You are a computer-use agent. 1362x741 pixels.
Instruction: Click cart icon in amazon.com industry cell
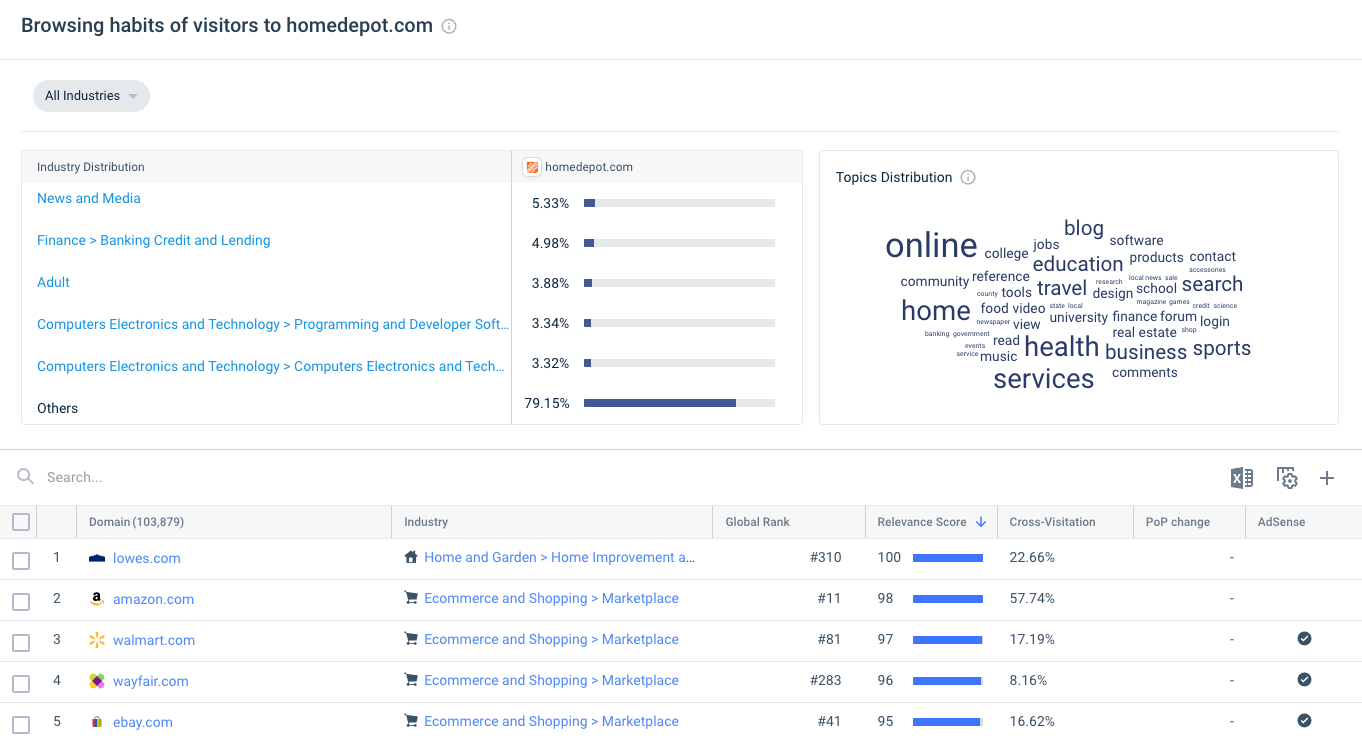pyautogui.click(x=411, y=598)
